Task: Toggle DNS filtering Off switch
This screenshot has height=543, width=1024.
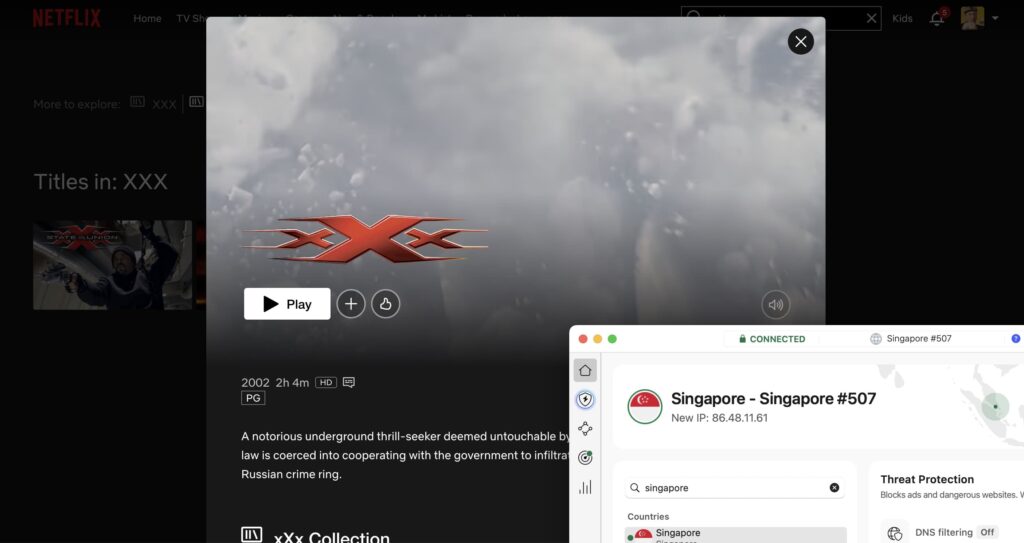Action: (987, 533)
